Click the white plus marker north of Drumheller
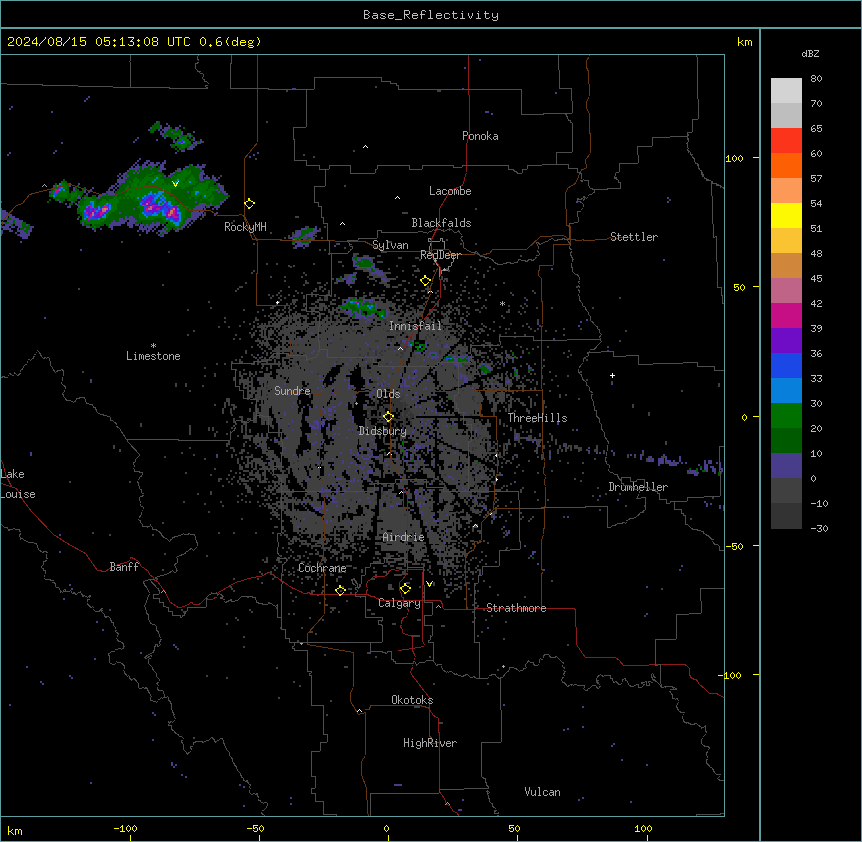The height and width of the screenshot is (842, 862). (x=612, y=375)
